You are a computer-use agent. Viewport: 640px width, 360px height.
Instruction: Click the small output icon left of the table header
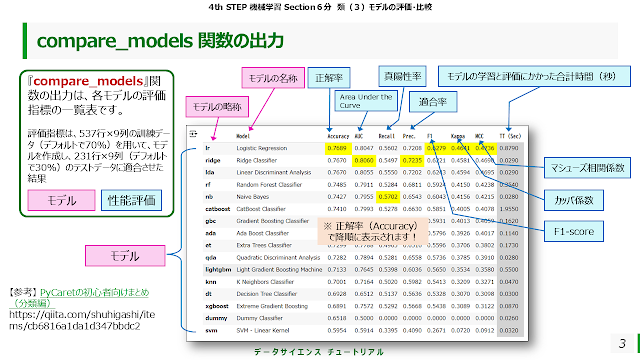pos(193,134)
